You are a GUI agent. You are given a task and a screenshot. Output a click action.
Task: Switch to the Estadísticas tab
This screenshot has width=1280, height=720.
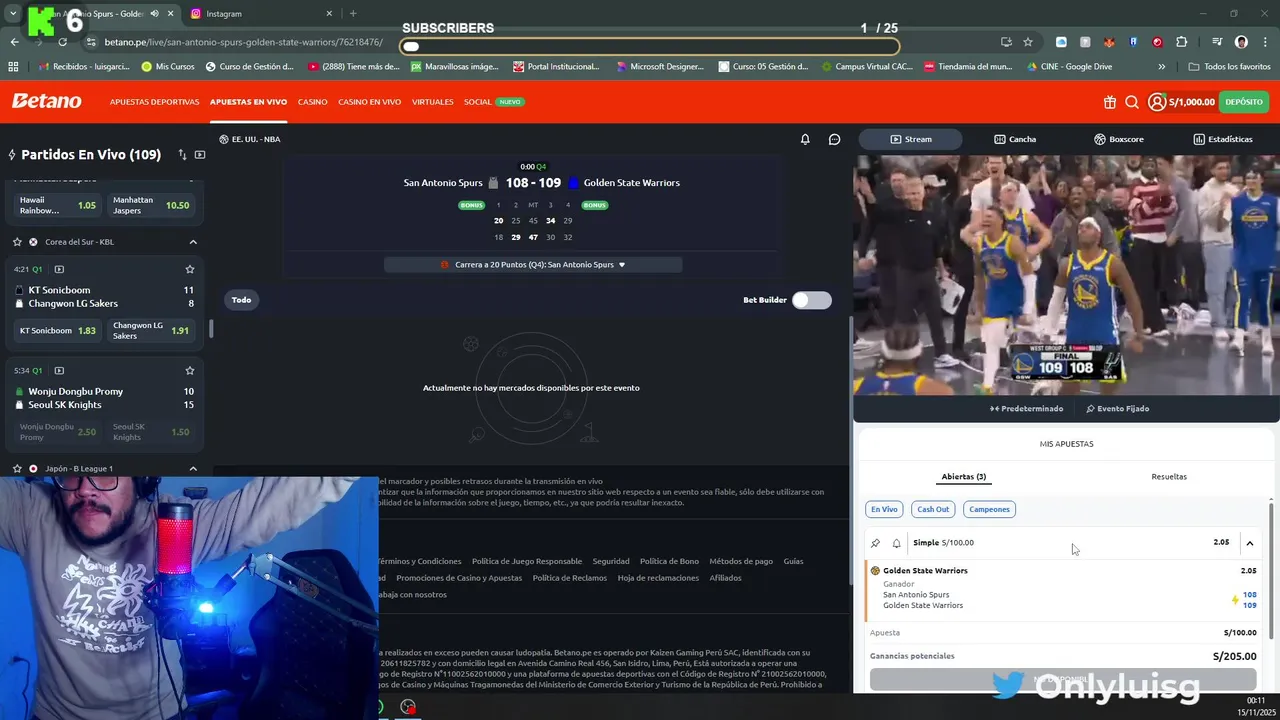[x=1223, y=139]
